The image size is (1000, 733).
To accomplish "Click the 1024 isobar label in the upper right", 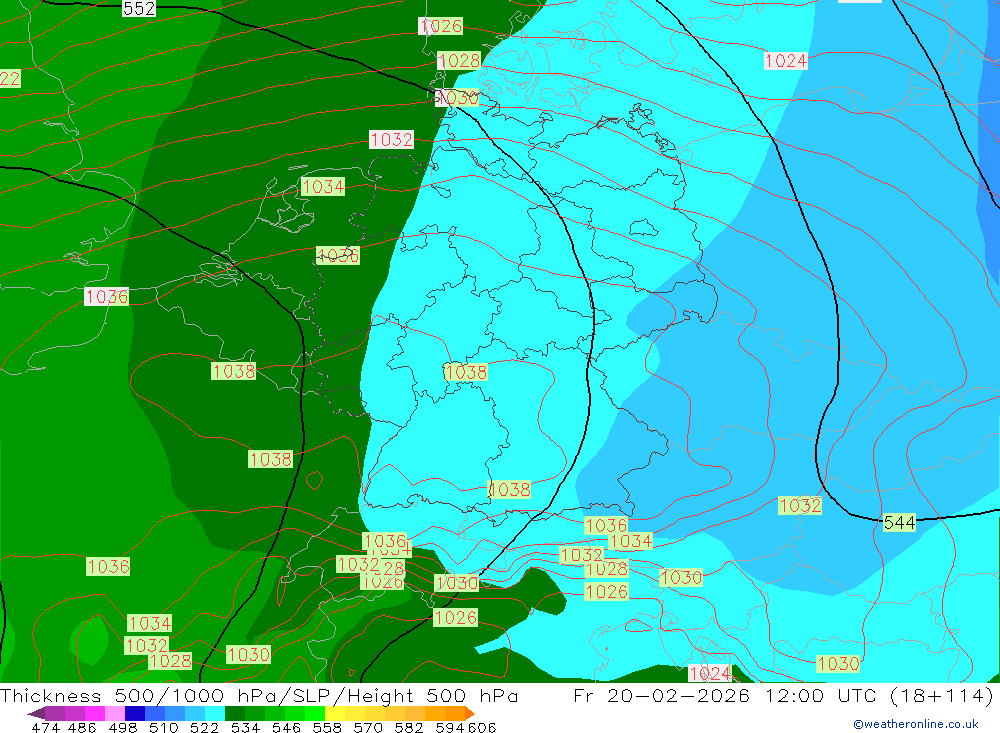I will coord(786,61).
